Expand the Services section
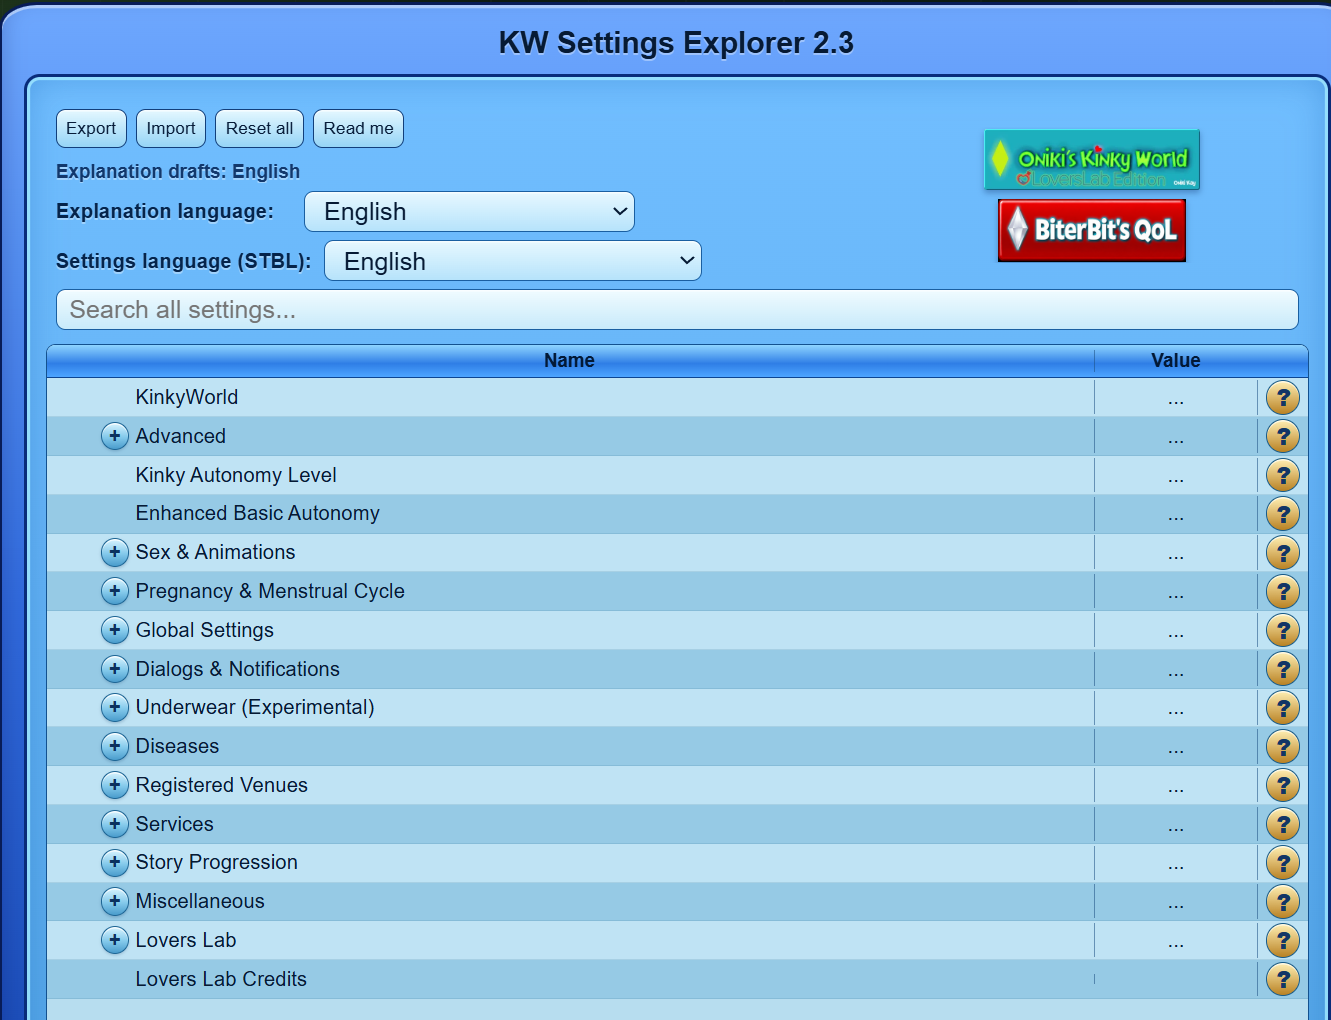Screen dimensions: 1331x1020 (115, 824)
